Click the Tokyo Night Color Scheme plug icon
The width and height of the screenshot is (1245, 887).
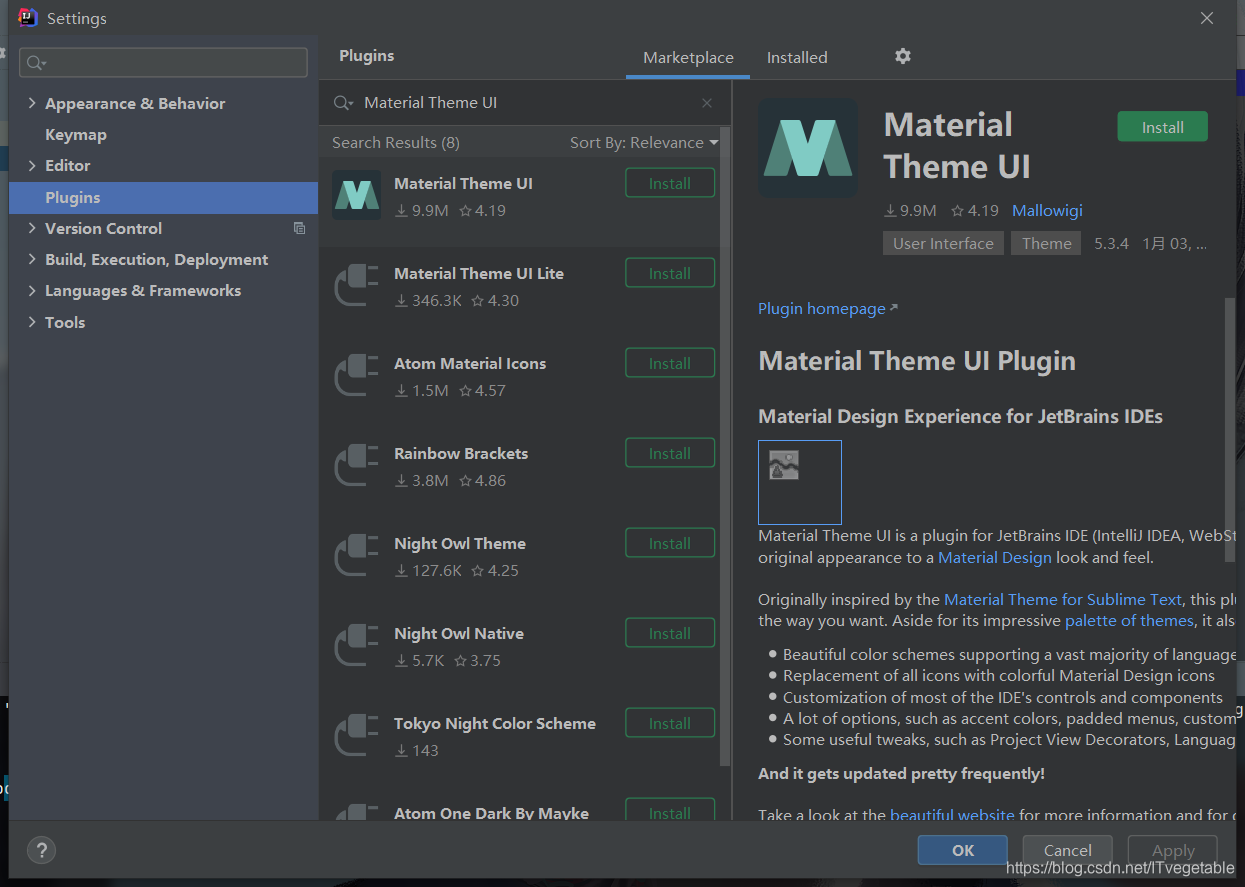pyautogui.click(x=356, y=735)
